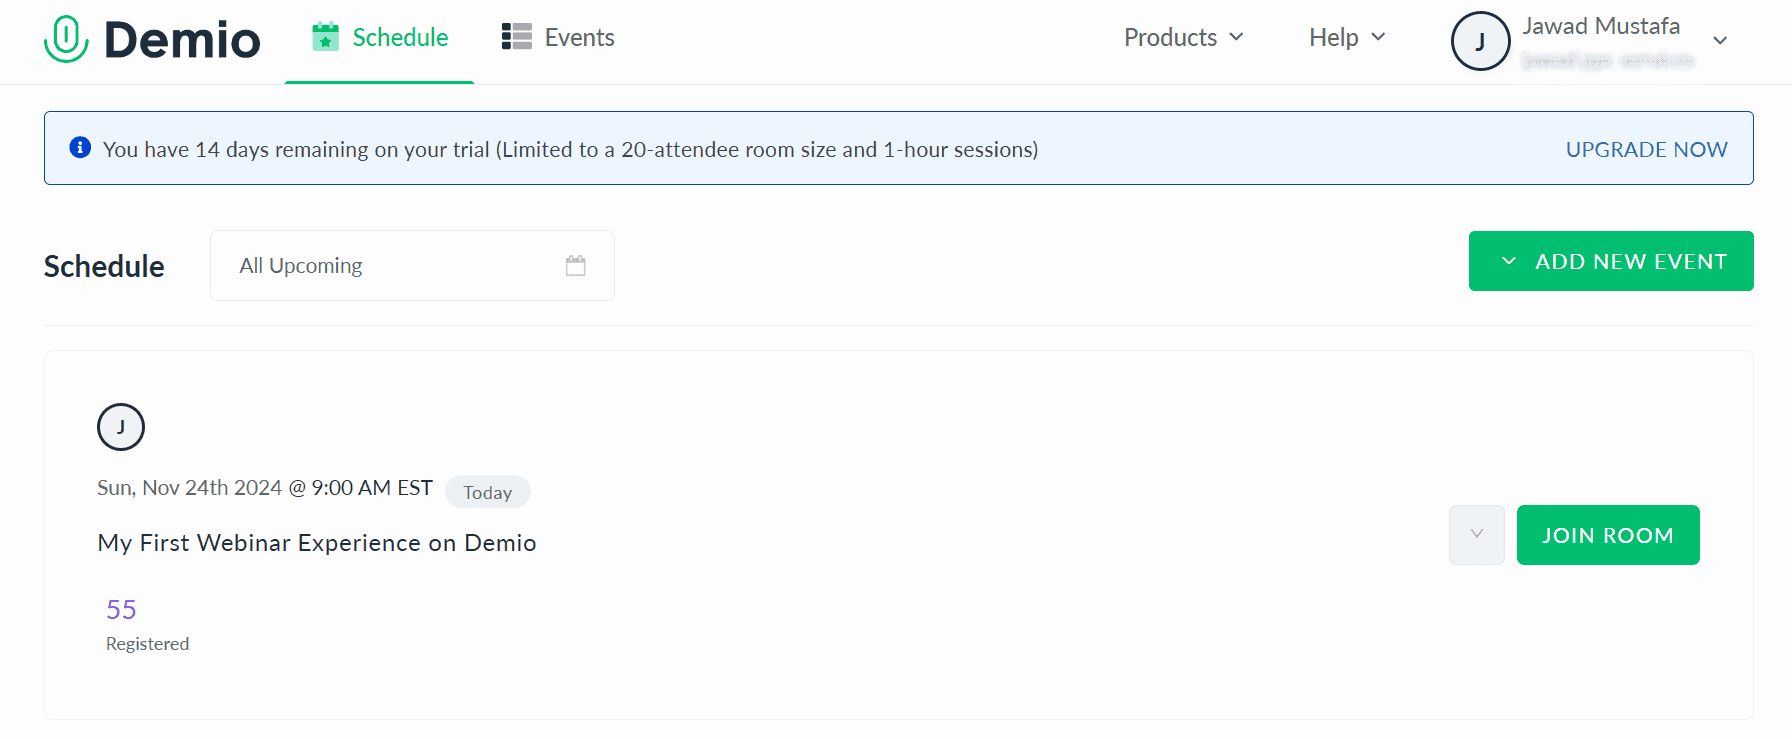Open the Demio logo home link
This screenshot has height=739, width=1792.
152,39
